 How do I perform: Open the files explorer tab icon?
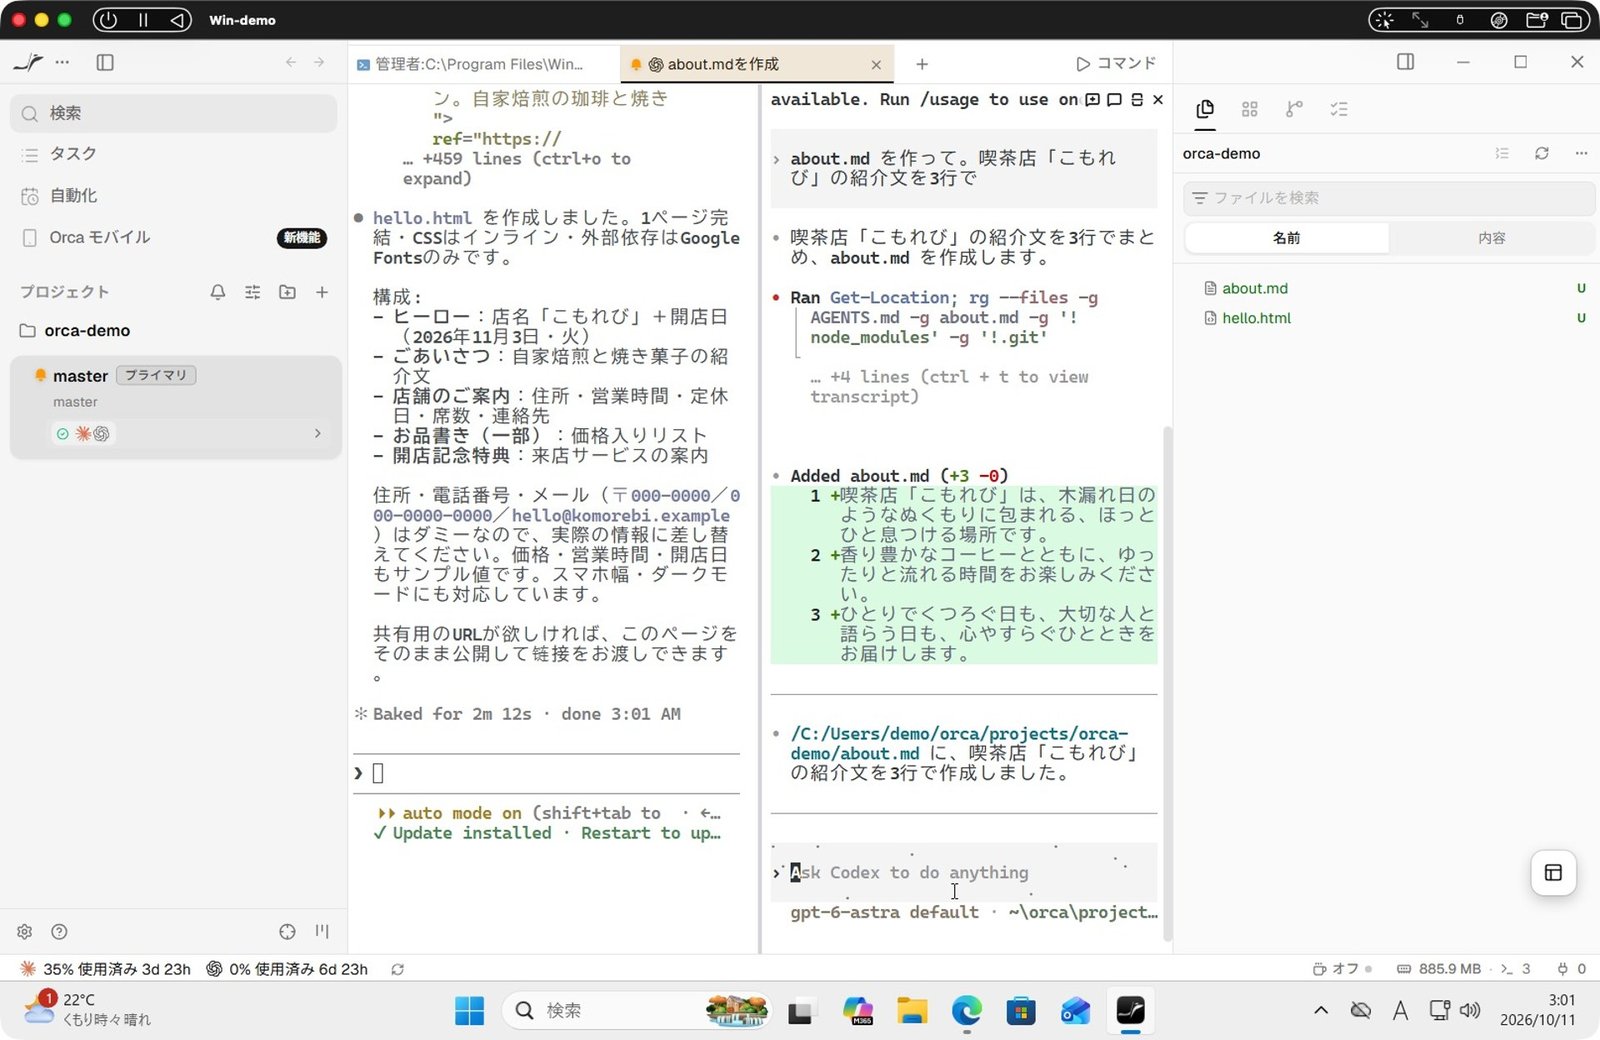point(1205,109)
